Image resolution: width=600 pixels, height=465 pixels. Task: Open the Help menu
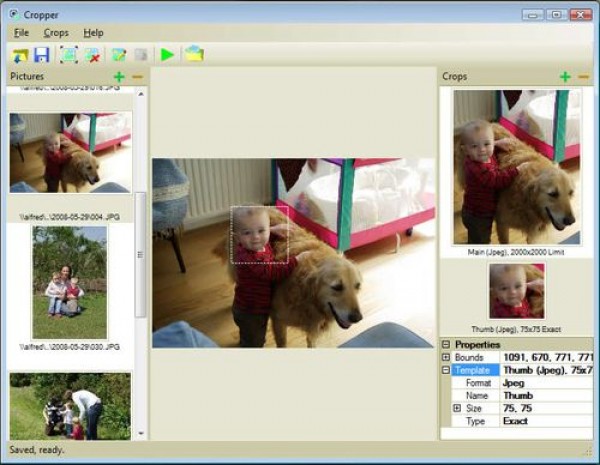point(93,33)
